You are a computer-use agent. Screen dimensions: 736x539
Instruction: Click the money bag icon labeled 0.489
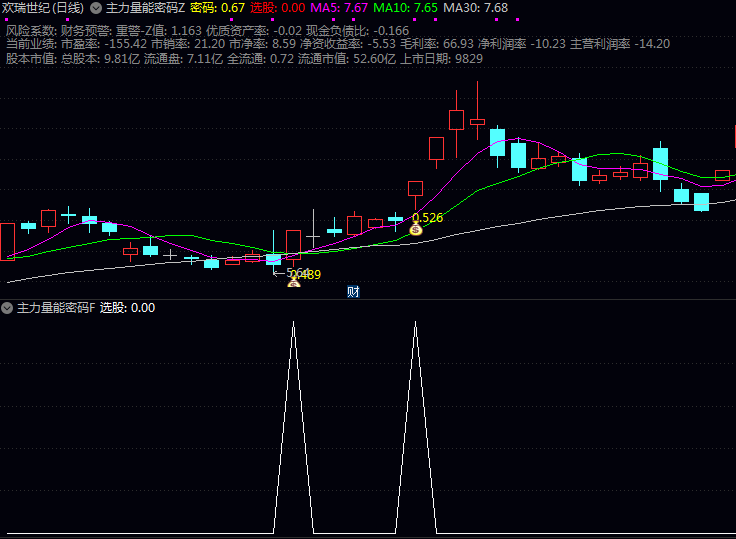(x=294, y=283)
